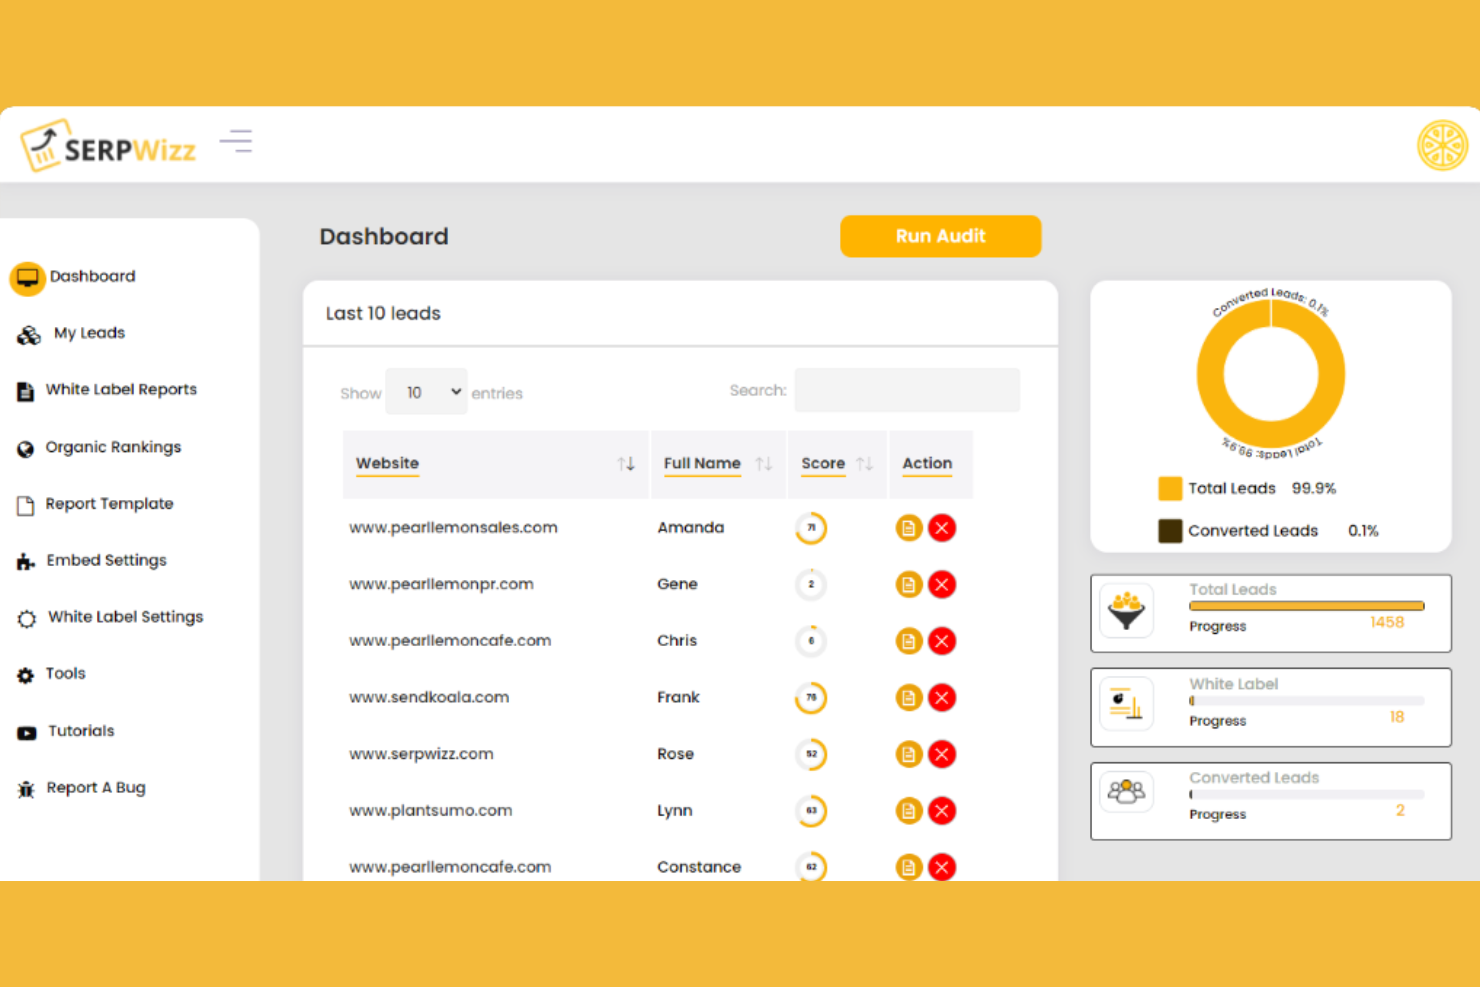Open Tools menu item
This screenshot has width=1480, height=987.
pyautogui.click(x=65, y=674)
